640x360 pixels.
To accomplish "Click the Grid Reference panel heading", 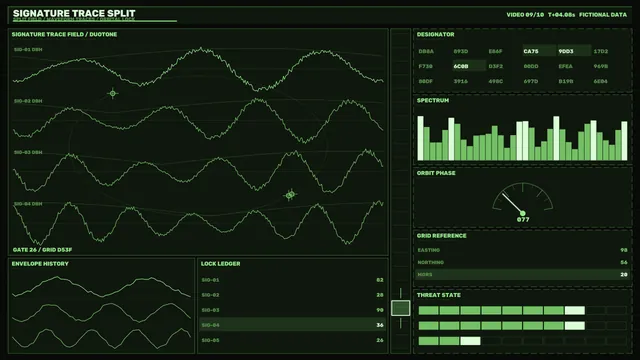I will click(x=441, y=236).
